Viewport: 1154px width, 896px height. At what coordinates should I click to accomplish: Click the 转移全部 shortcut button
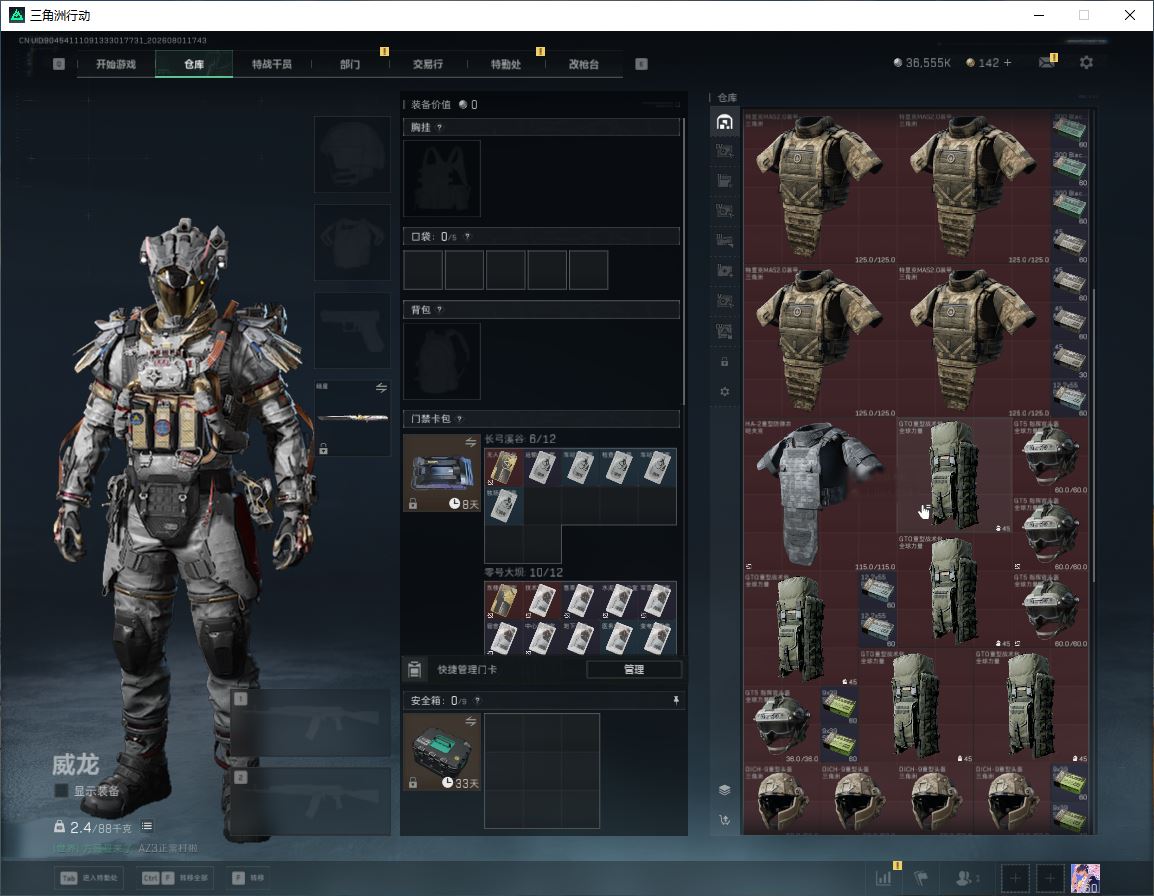pyautogui.click(x=176, y=878)
